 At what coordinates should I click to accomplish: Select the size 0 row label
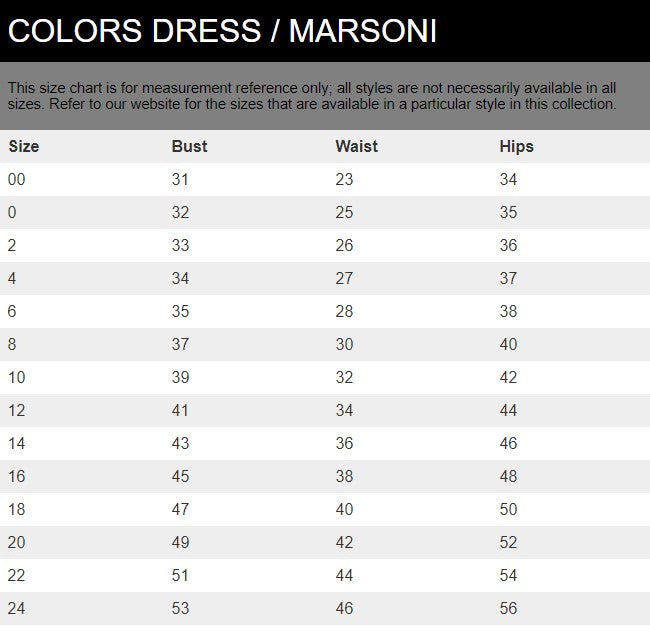point(12,213)
